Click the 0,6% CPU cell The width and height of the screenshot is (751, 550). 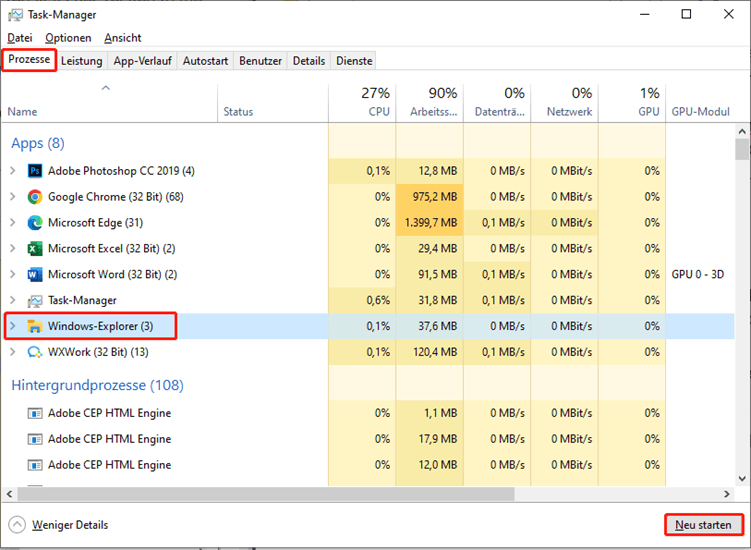362,300
